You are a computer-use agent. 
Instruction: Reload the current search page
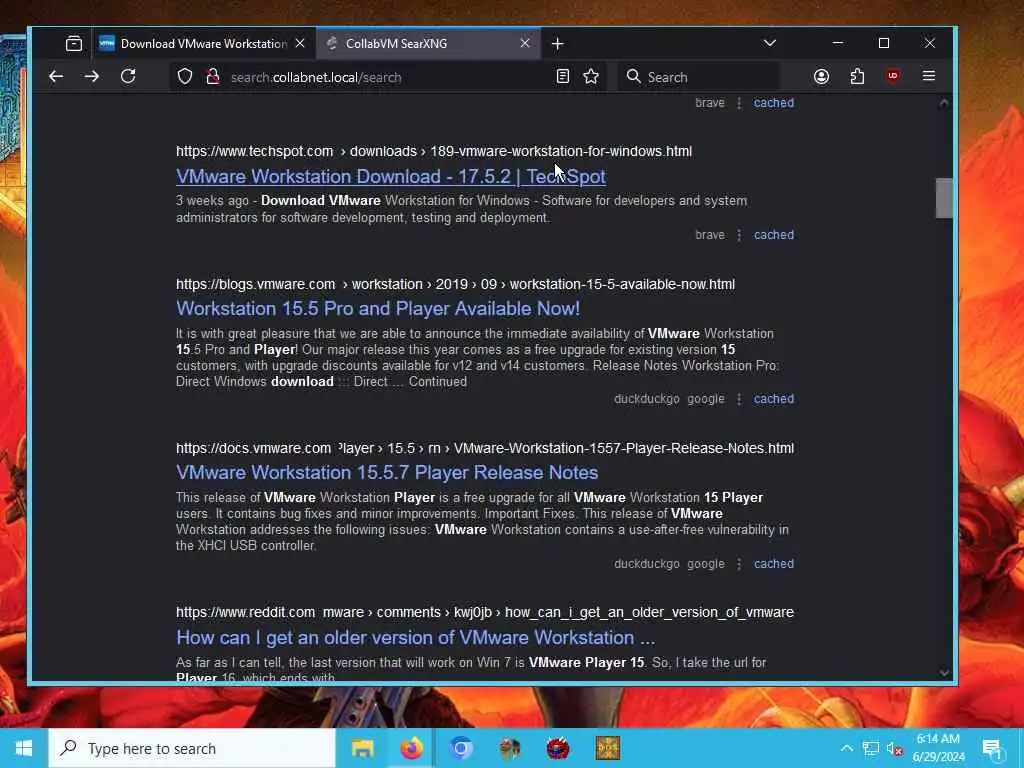pyautogui.click(x=128, y=76)
